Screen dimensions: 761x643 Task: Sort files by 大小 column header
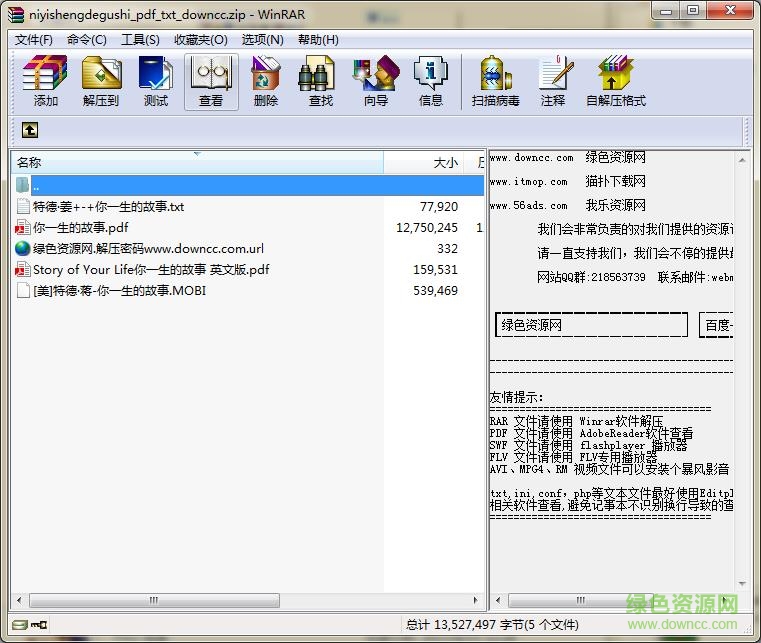(x=423, y=163)
